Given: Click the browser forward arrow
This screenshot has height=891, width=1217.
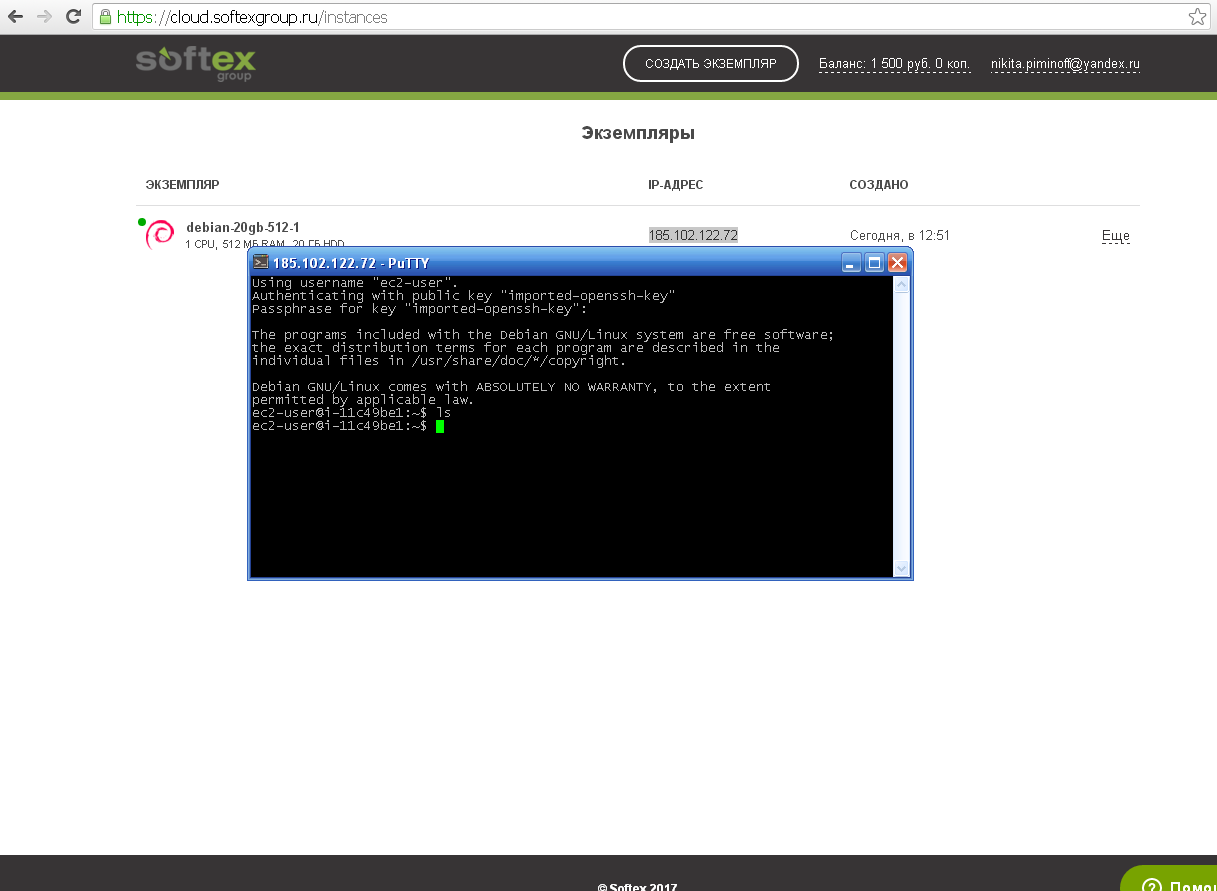Looking at the screenshot, I should (44, 17).
